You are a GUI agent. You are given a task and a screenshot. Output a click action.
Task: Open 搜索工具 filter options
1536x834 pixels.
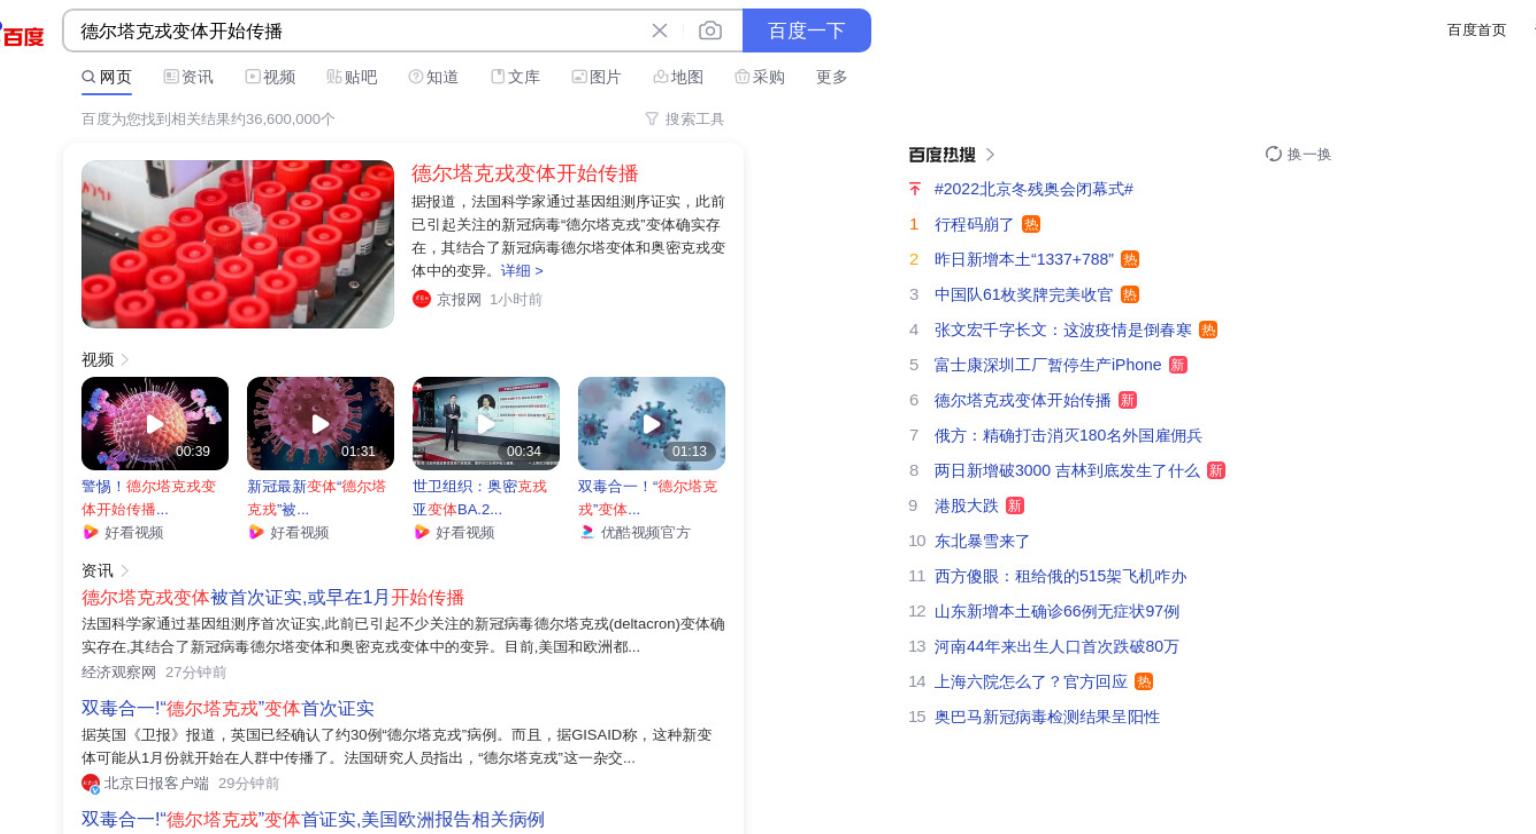pyautogui.click(x=685, y=119)
